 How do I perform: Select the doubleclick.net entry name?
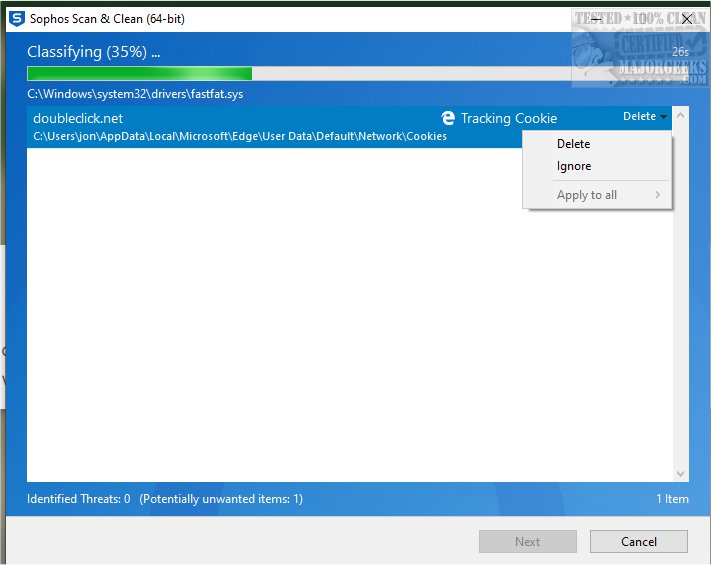78,118
